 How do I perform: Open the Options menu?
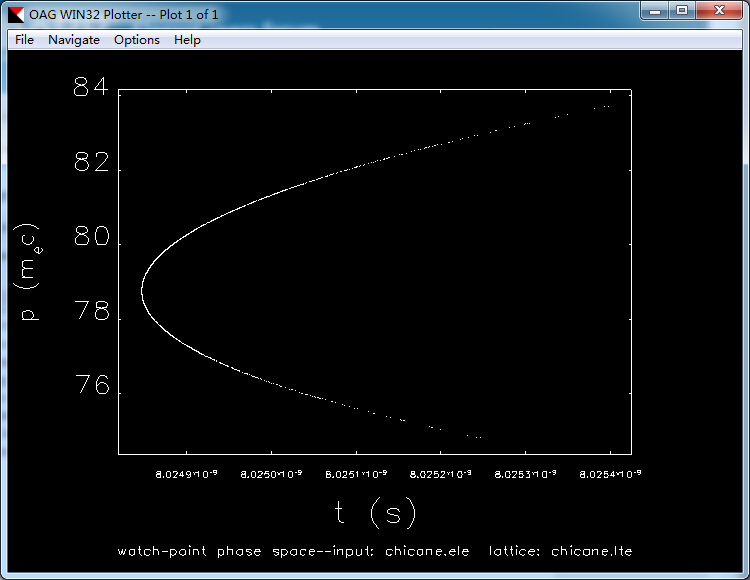[x=136, y=40]
